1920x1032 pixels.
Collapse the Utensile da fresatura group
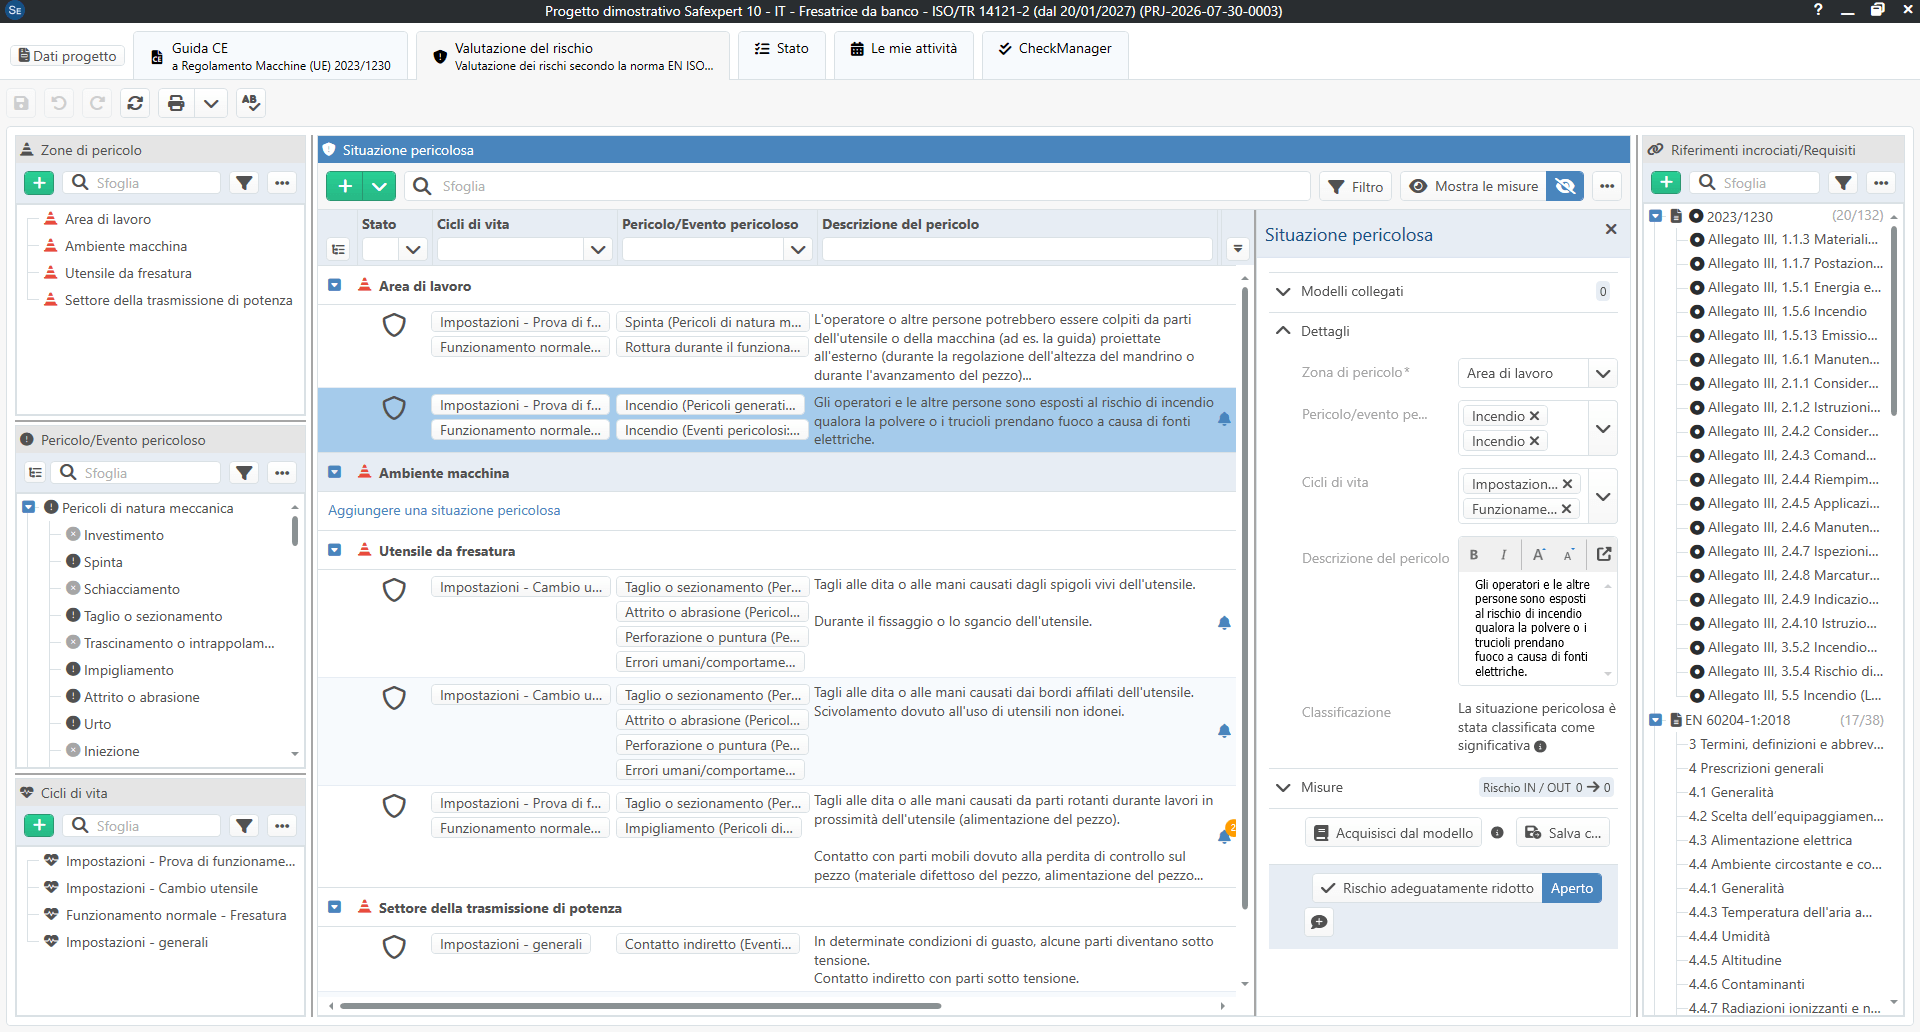tap(335, 551)
